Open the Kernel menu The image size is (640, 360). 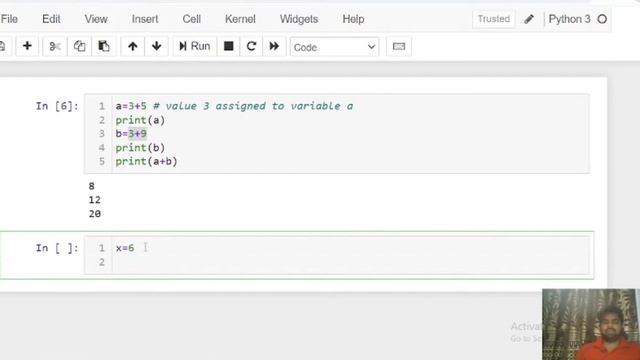240,19
